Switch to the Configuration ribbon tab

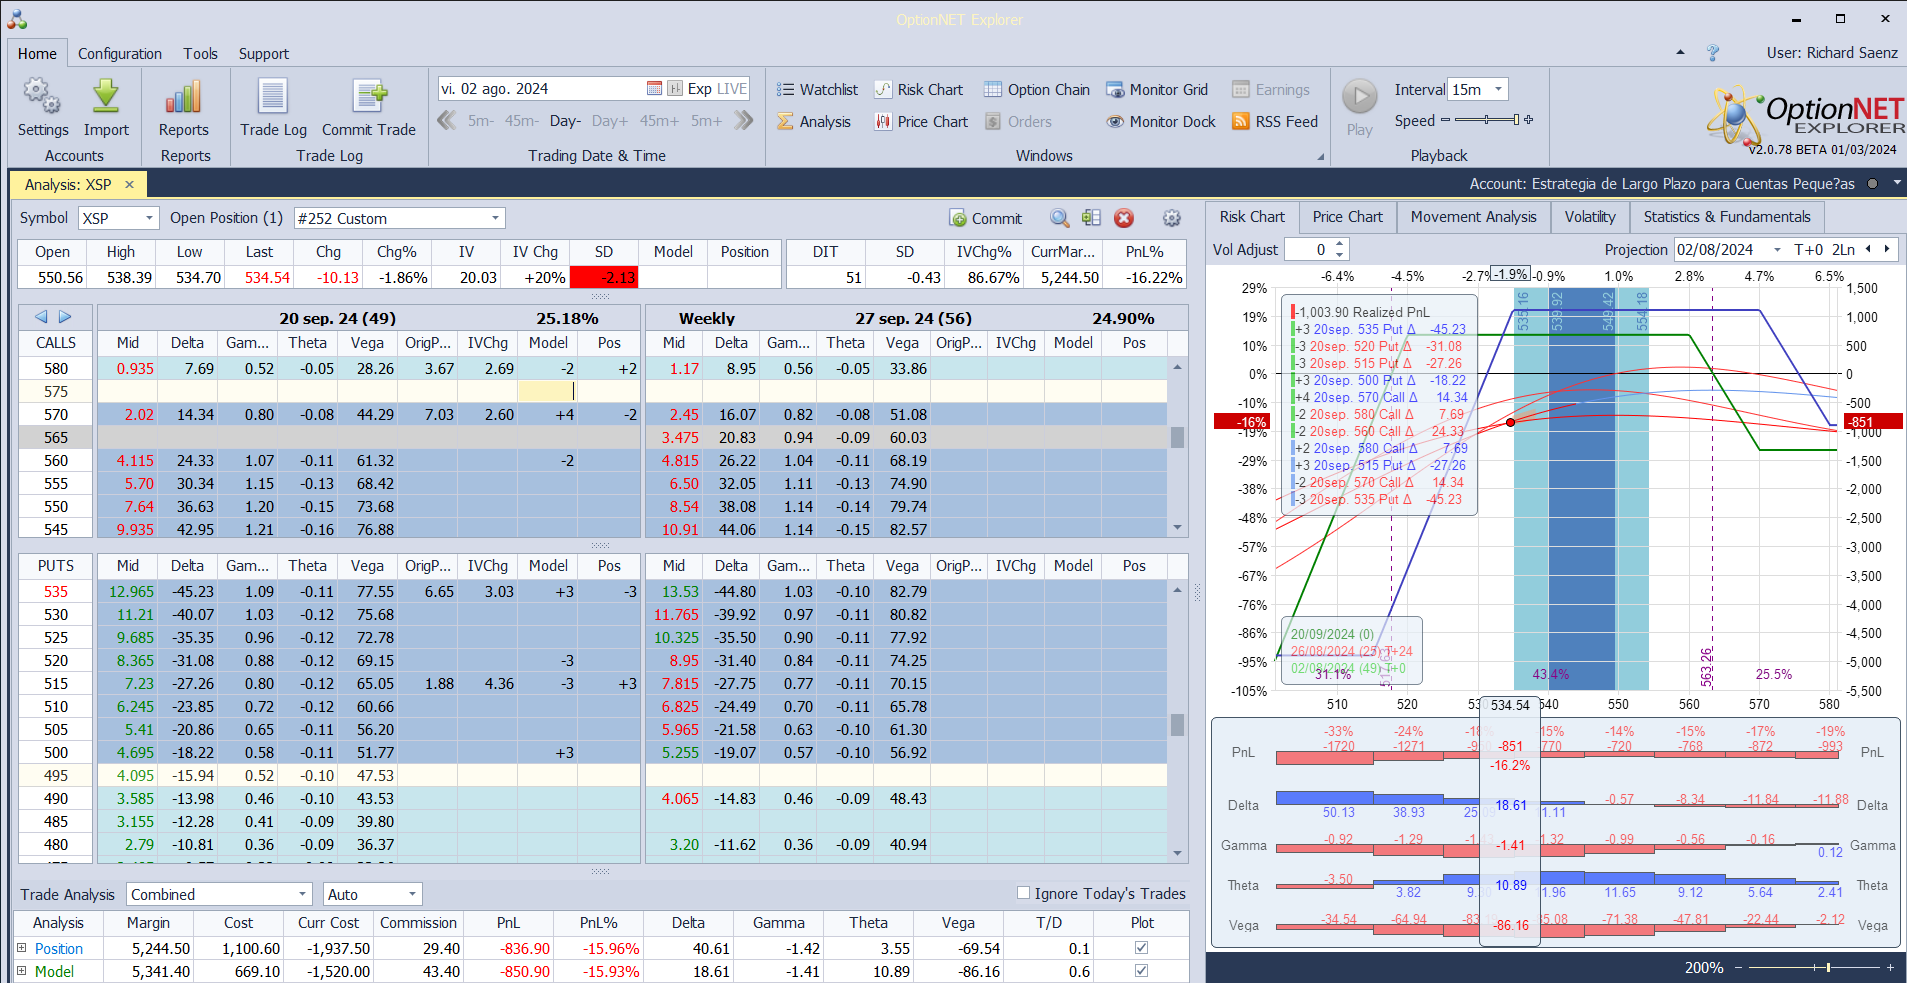(120, 54)
